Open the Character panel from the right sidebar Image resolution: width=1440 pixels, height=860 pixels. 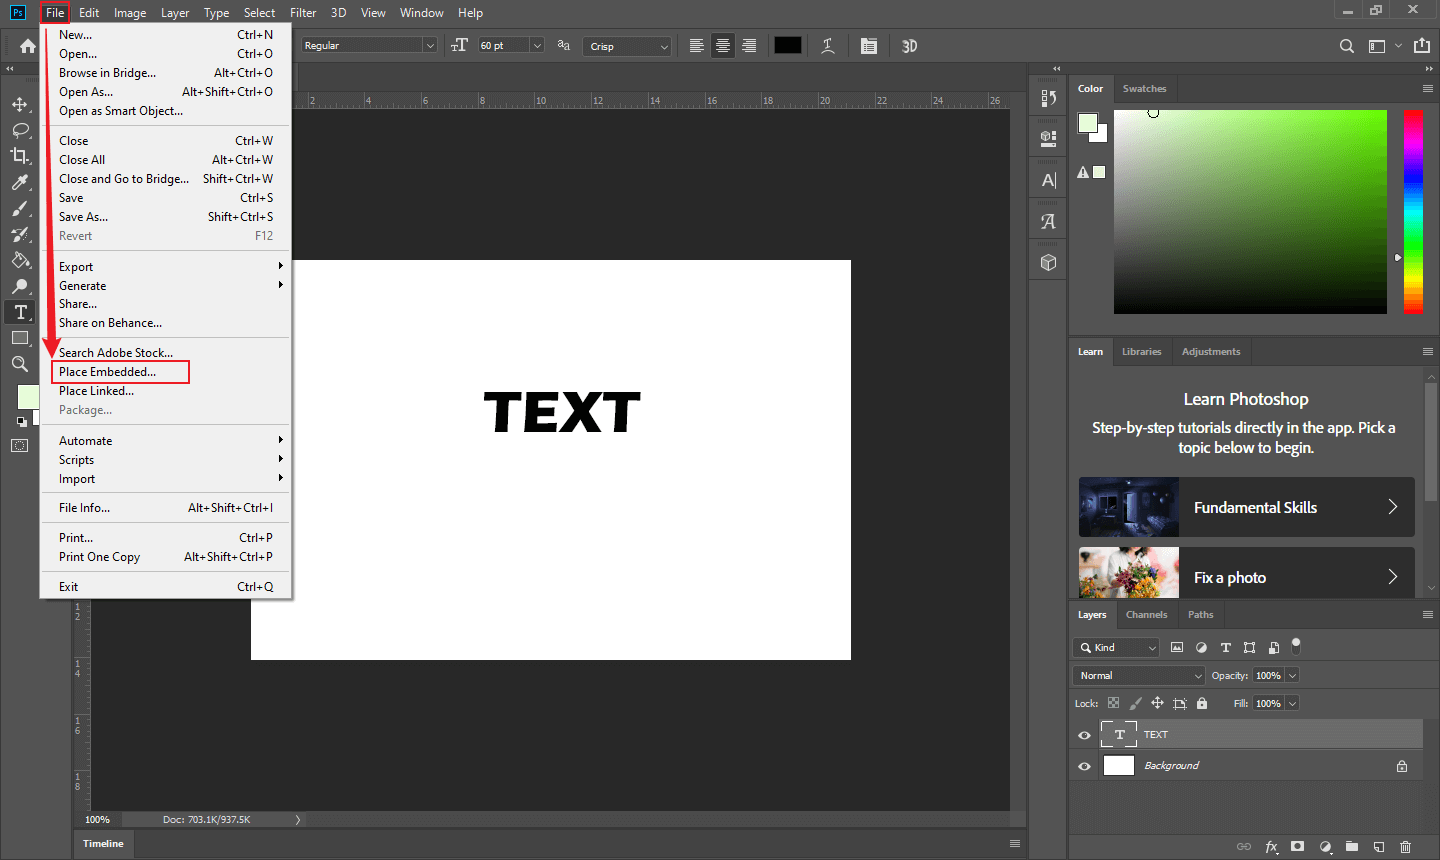(x=1047, y=179)
